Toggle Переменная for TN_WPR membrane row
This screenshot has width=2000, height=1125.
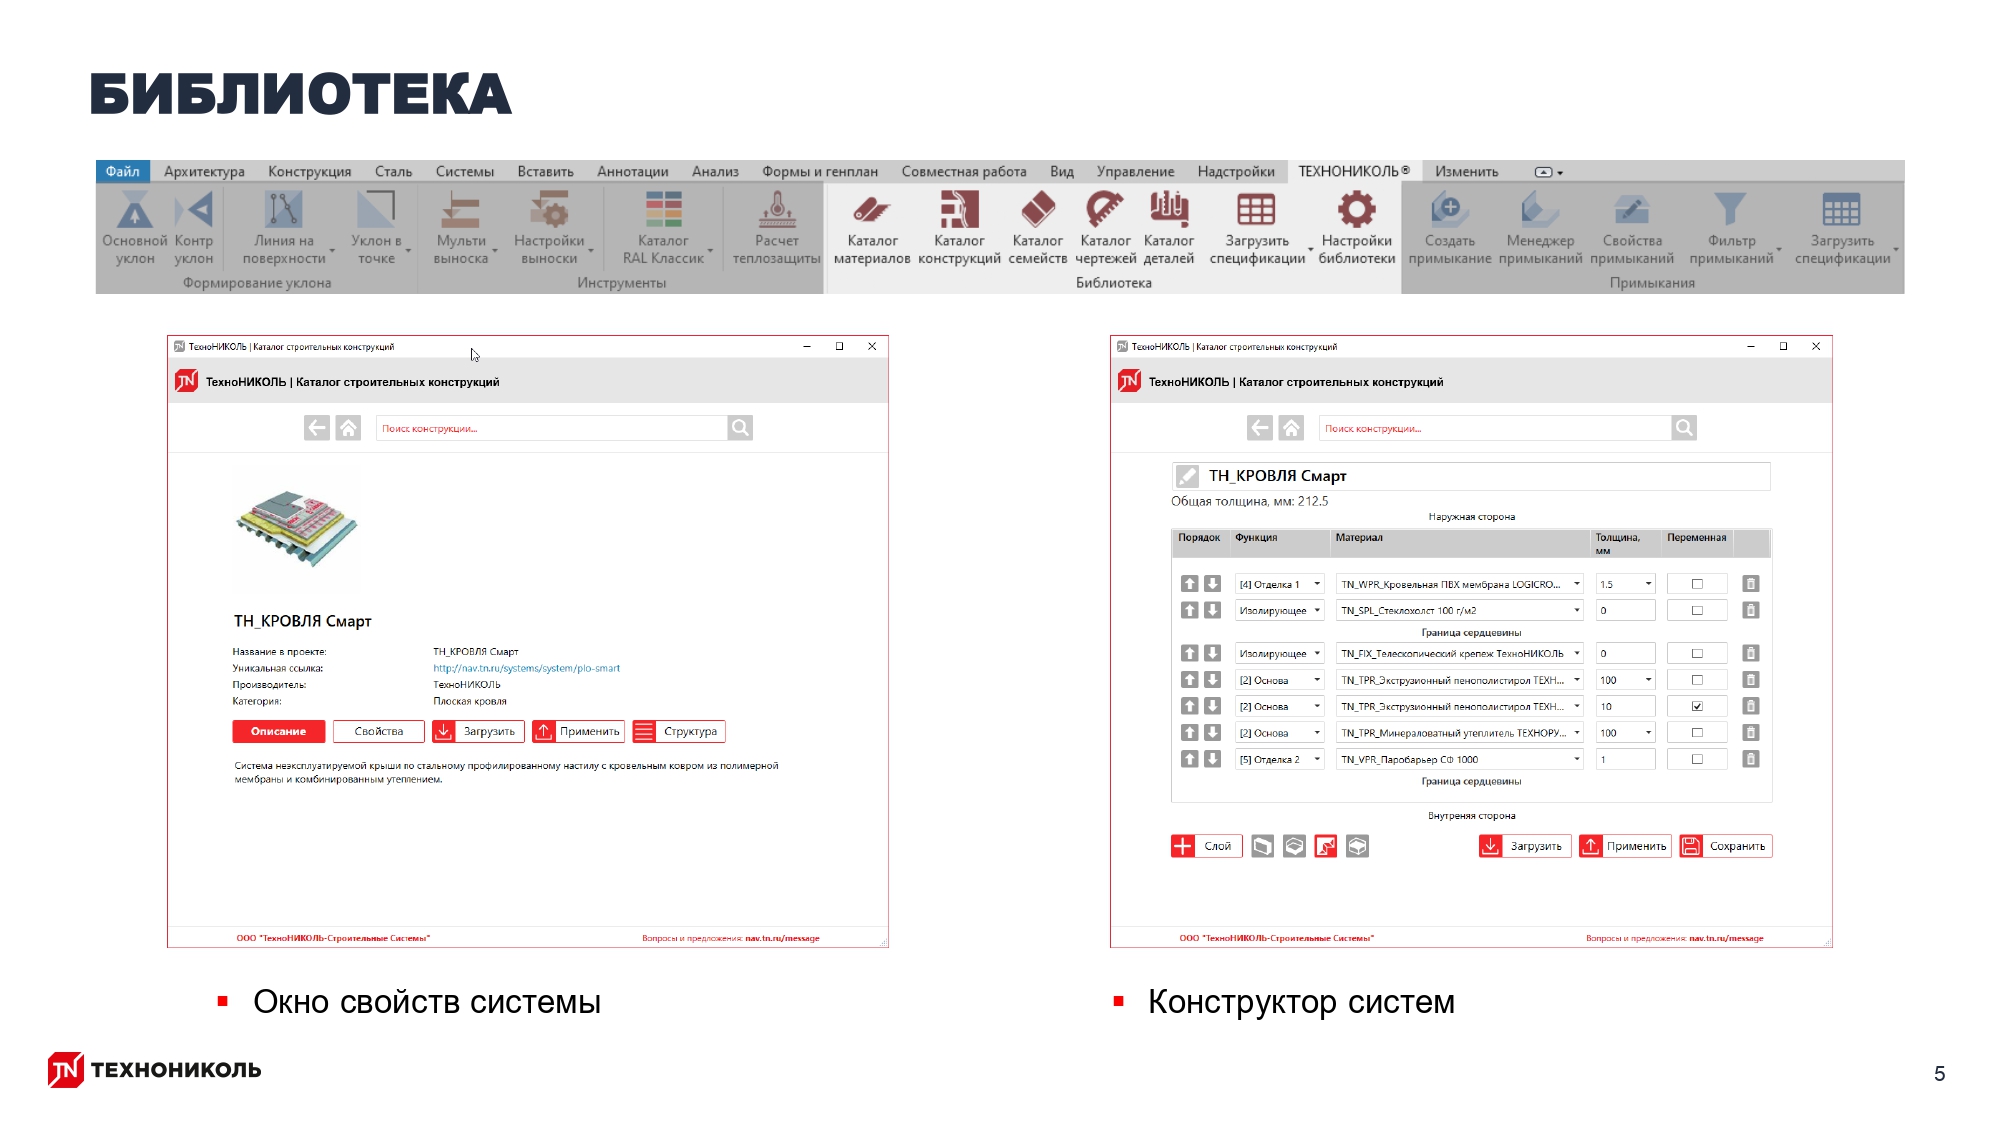click(x=1697, y=584)
